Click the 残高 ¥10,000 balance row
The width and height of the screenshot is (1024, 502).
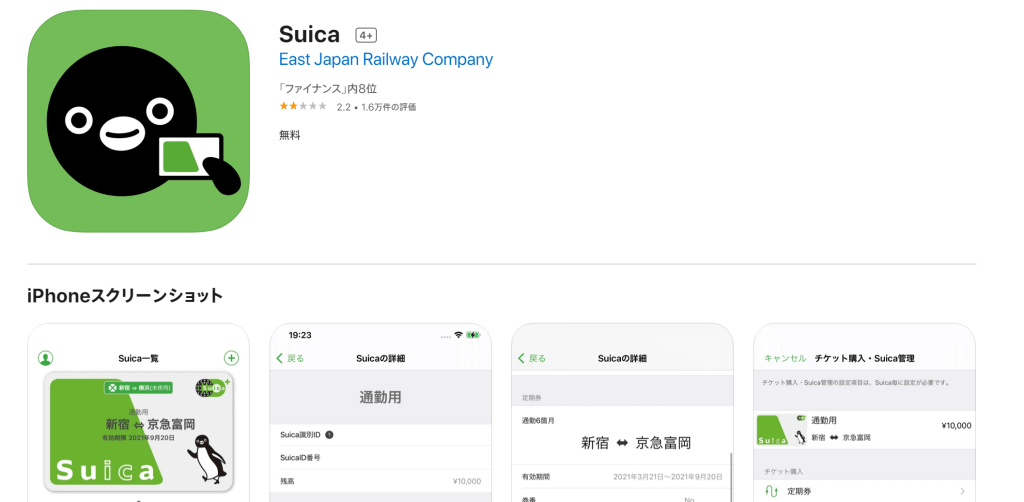coord(380,481)
